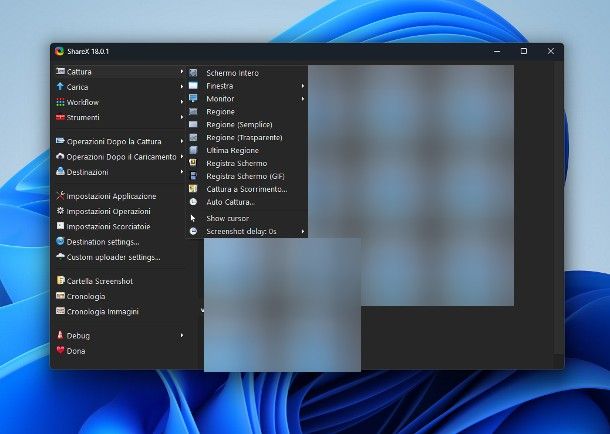Screen dimensions: 610x434
Task: Click the Dona entry label
Action: (75, 351)
